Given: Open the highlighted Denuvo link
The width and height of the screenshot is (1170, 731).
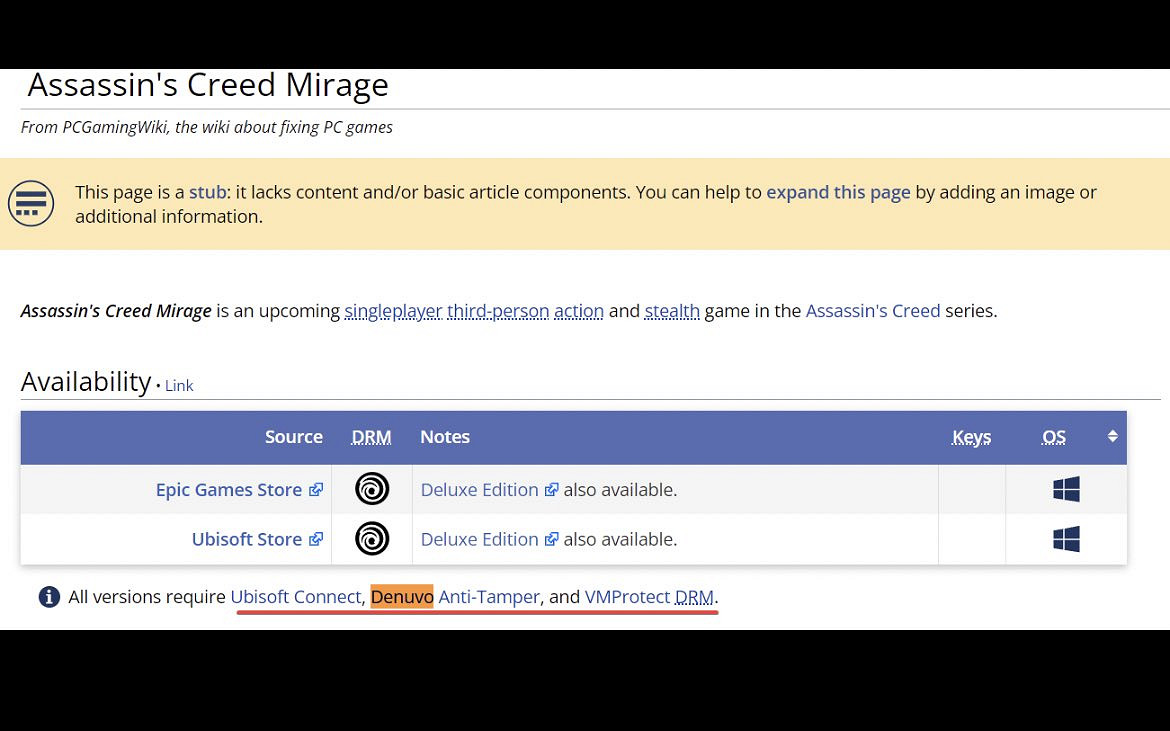Looking at the screenshot, I should click(x=402, y=597).
